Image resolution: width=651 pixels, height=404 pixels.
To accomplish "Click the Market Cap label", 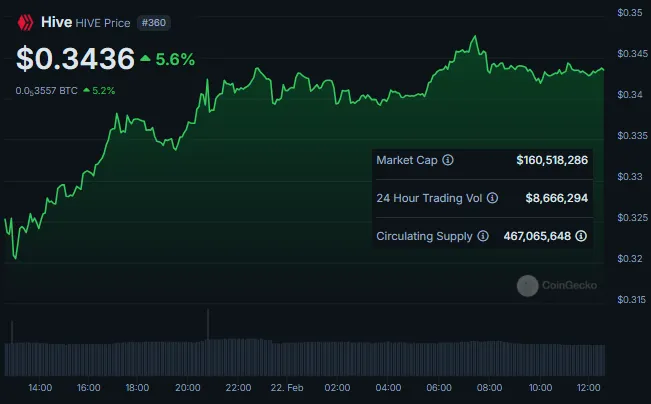I will (407, 160).
